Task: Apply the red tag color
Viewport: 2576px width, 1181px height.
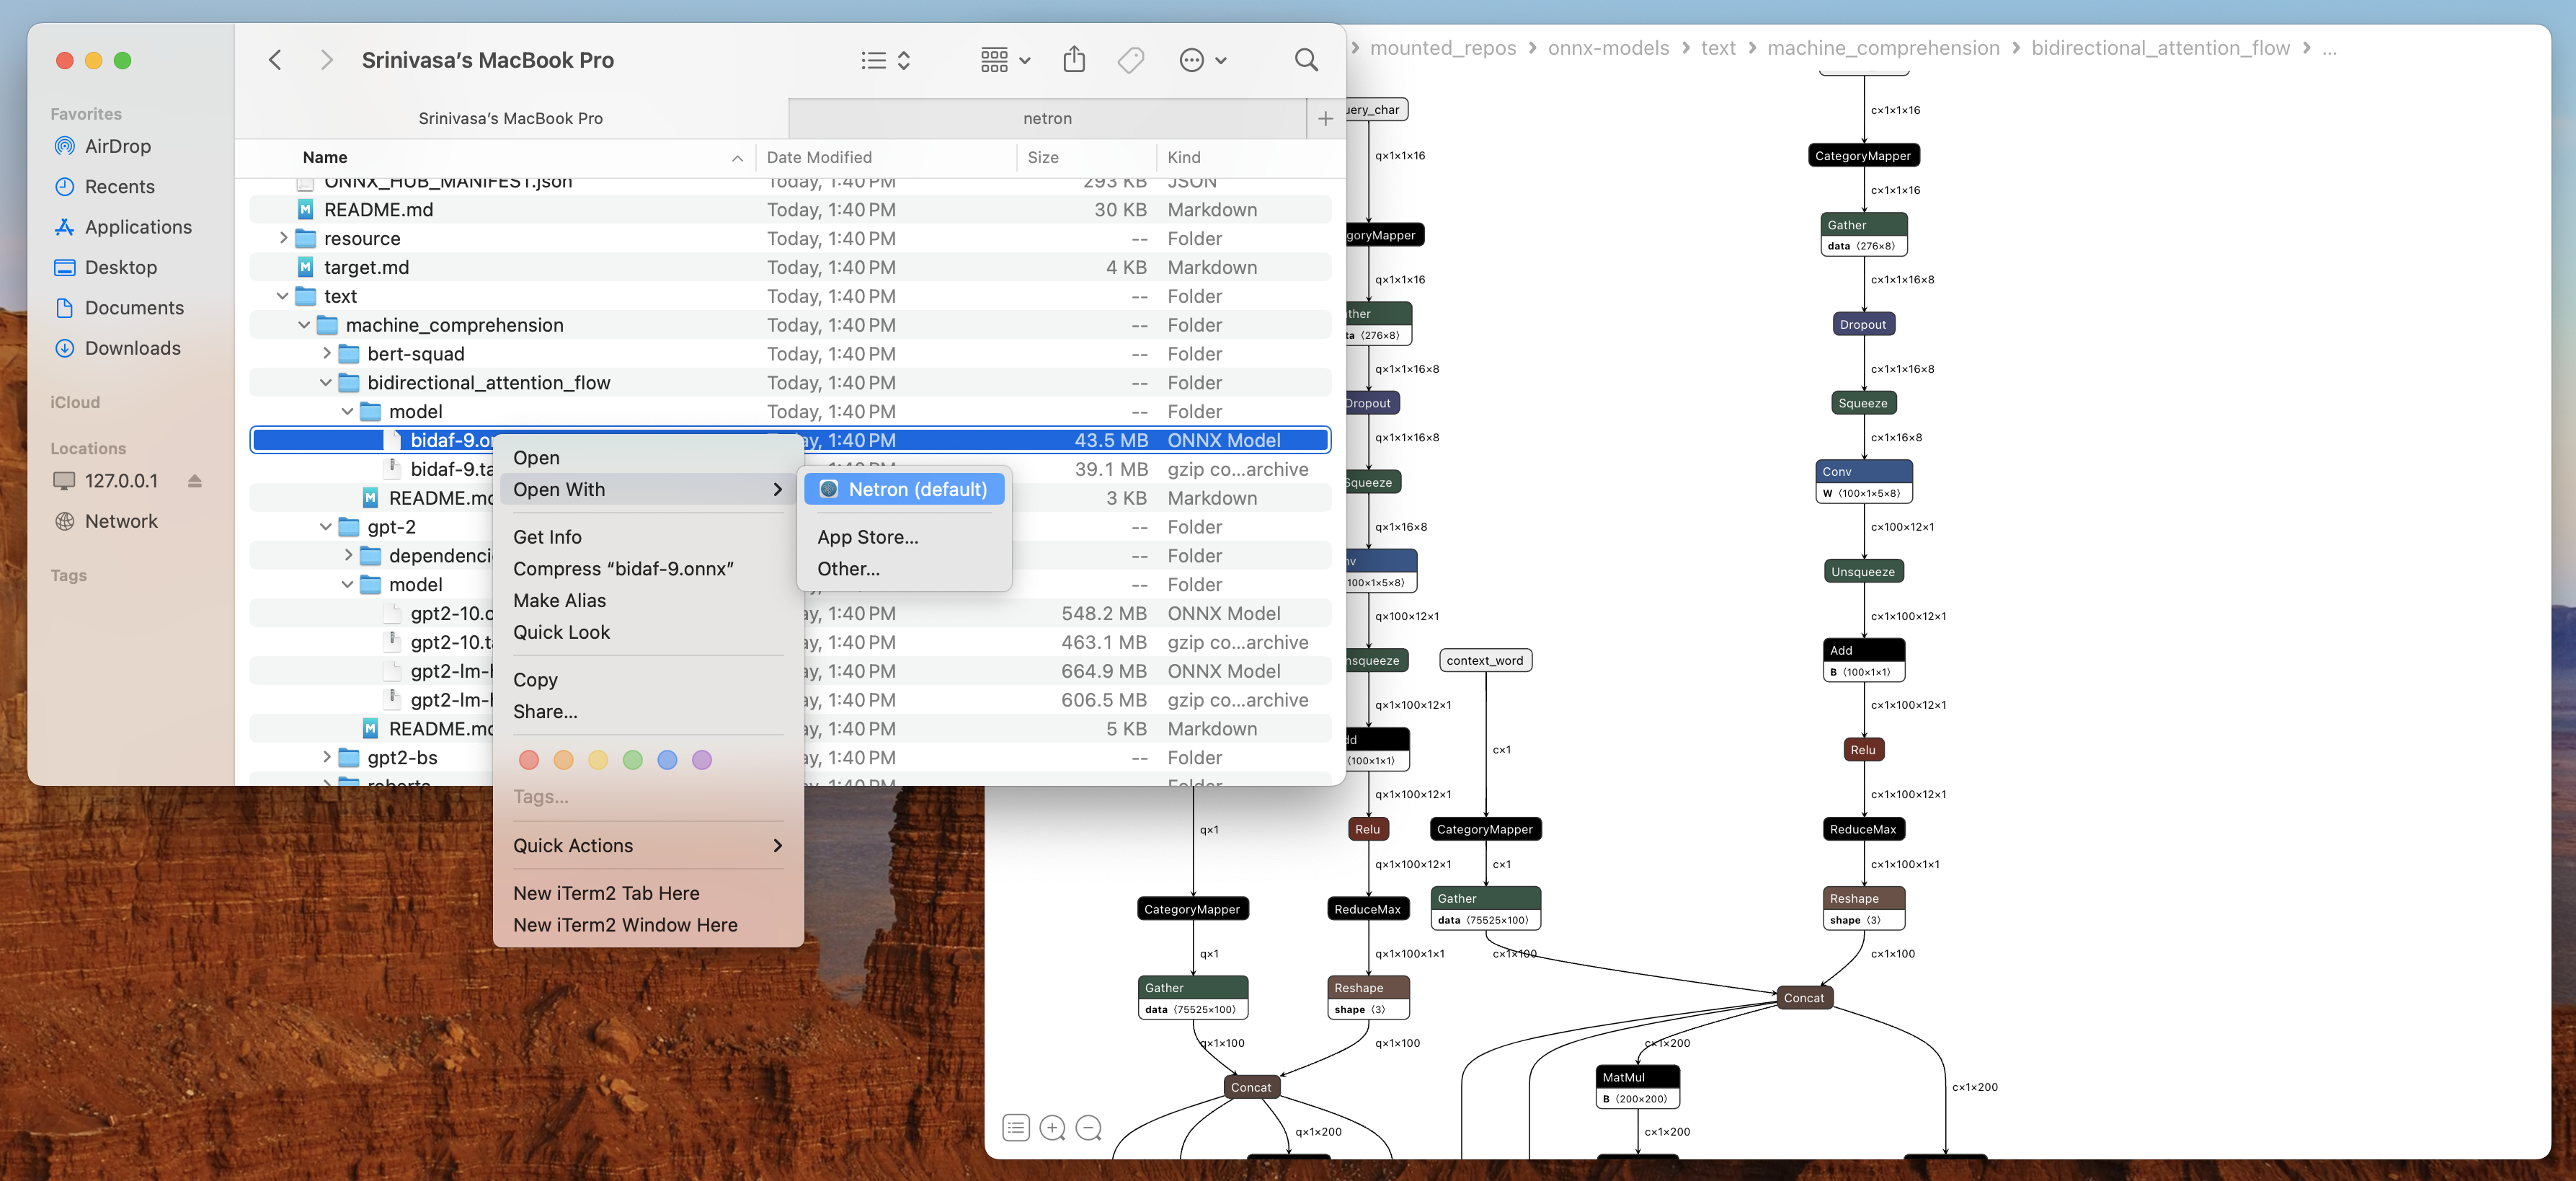Action: [529, 760]
